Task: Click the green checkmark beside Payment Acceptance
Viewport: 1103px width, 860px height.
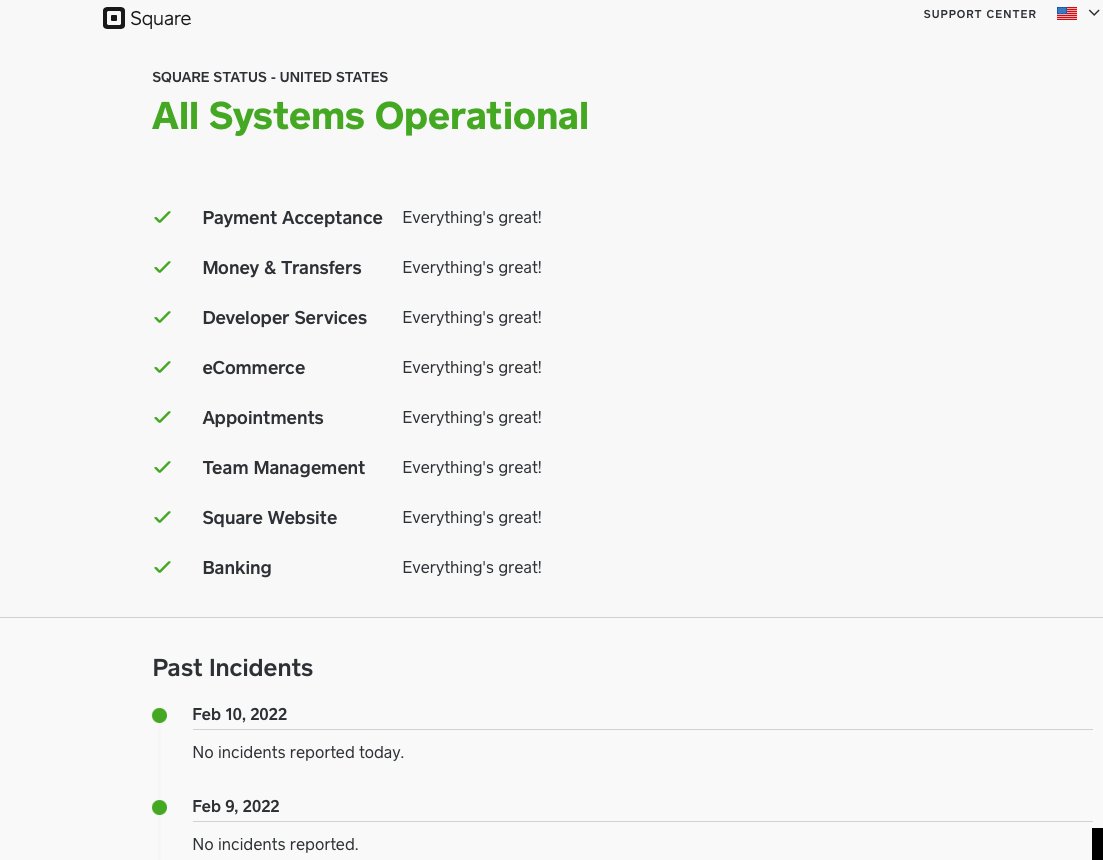Action: tap(162, 217)
